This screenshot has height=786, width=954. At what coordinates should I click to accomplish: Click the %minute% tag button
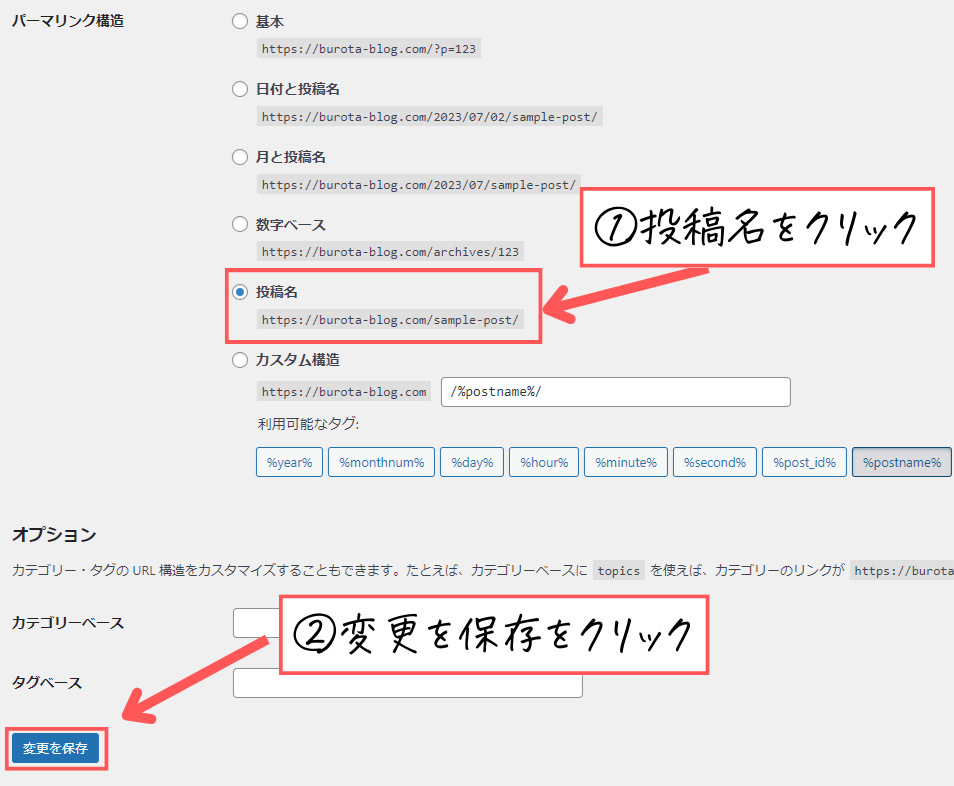click(x=626, y=462)
